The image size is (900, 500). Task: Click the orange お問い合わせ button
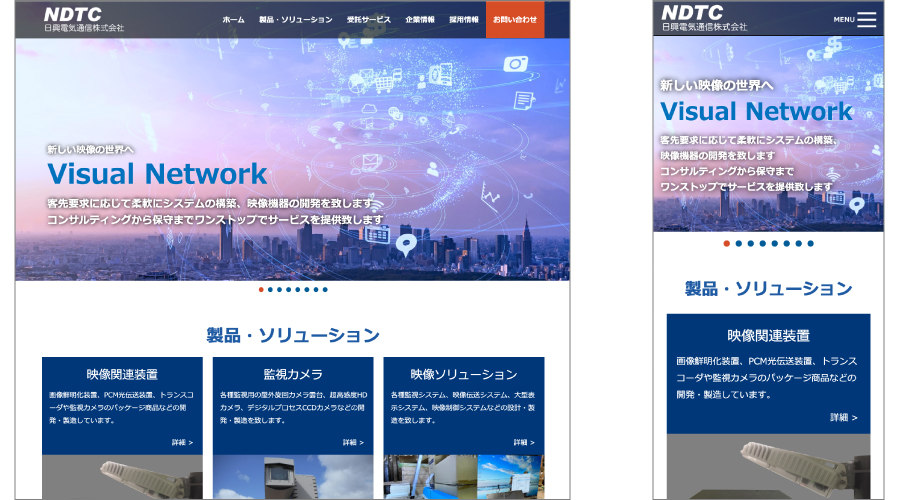coord(515,20)
